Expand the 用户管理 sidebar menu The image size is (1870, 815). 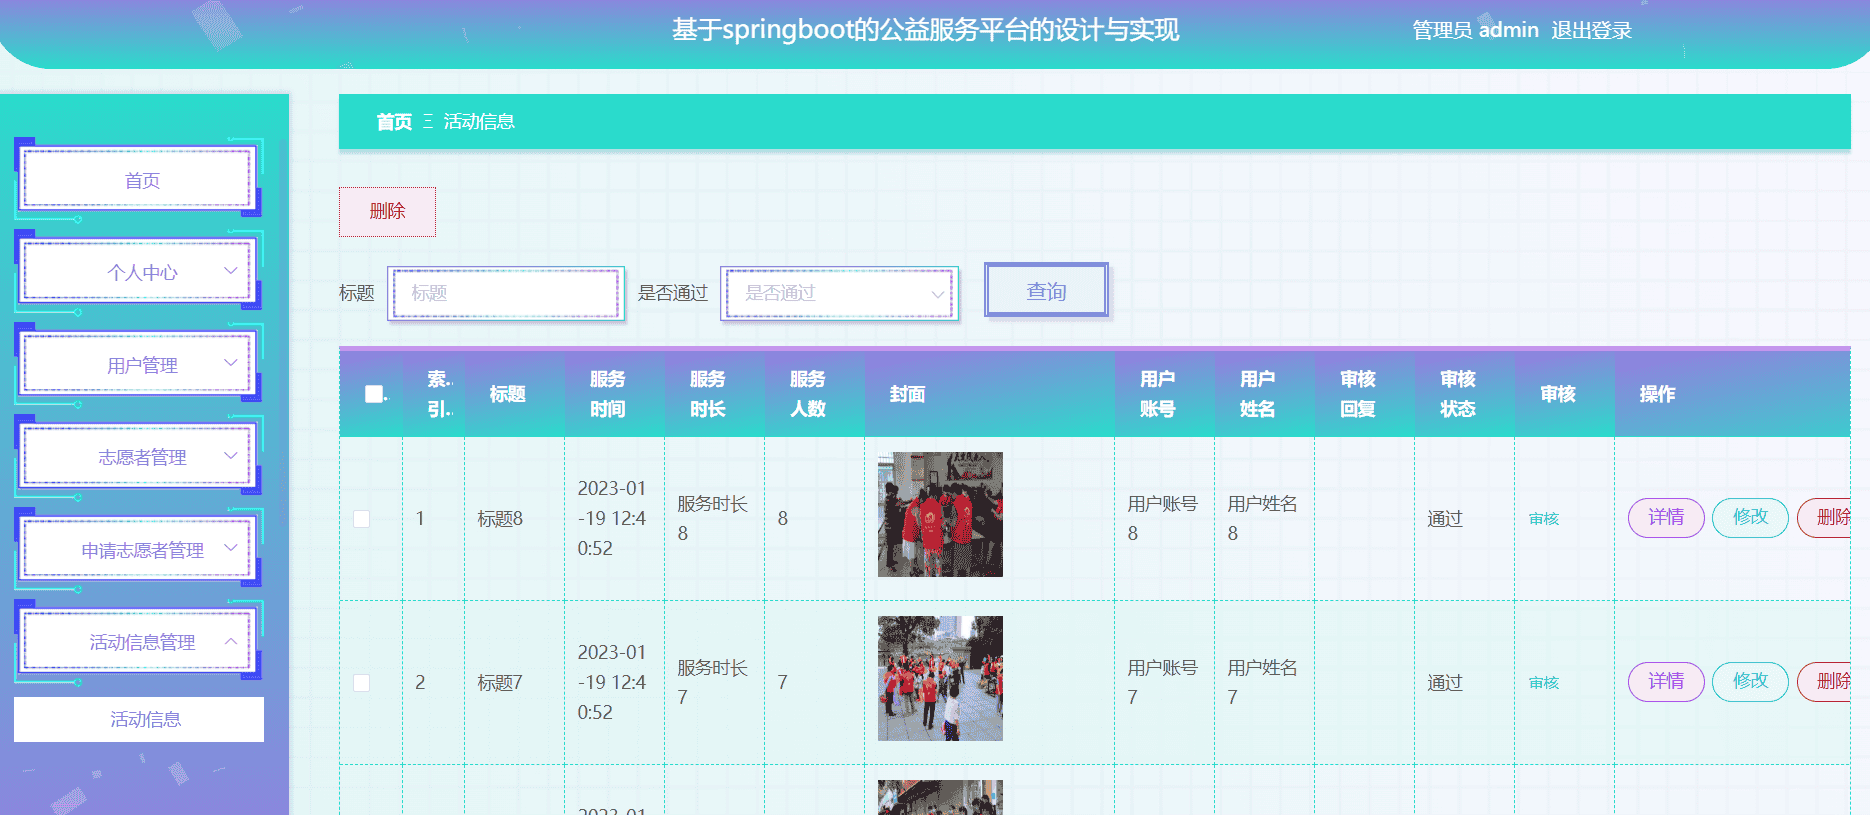coord(138,364)
